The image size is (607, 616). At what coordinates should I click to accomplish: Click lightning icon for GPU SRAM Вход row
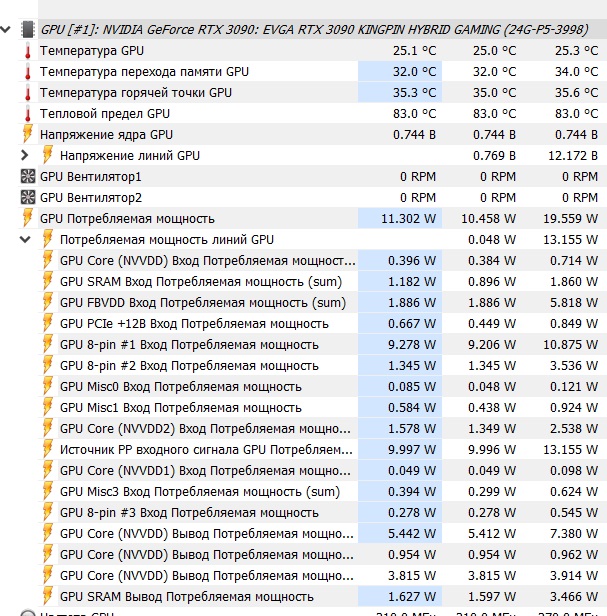click(x=48, y=281)
